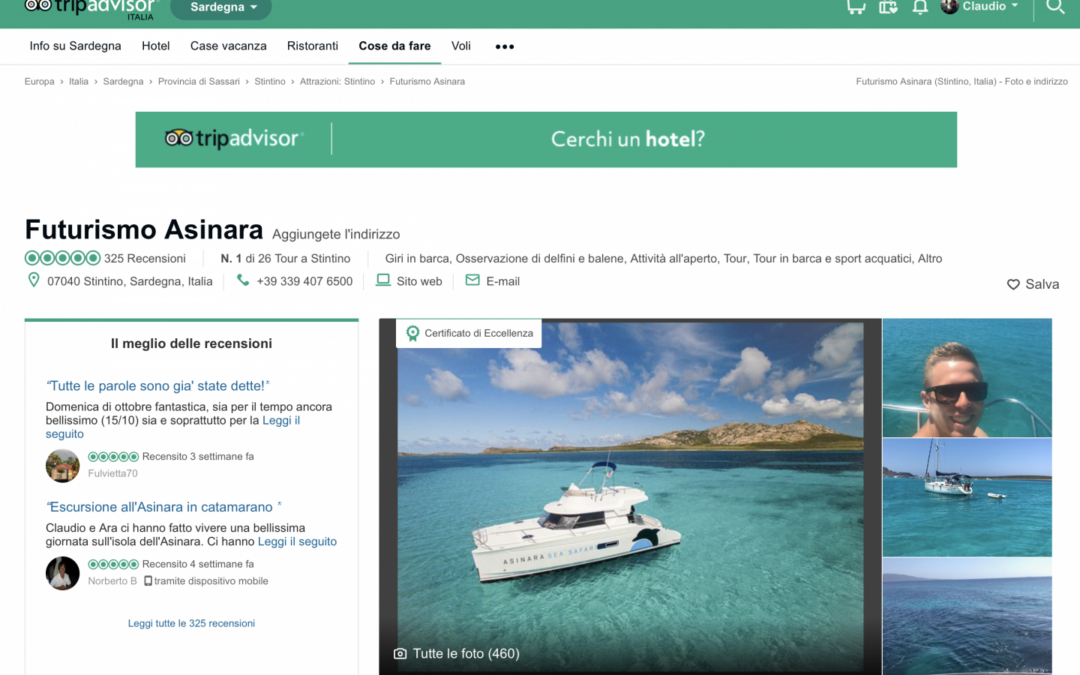Image resolution: width=1080 pixels, height=675 pixels.
Task: Open the Voli tab
Action: click(461, 46)
